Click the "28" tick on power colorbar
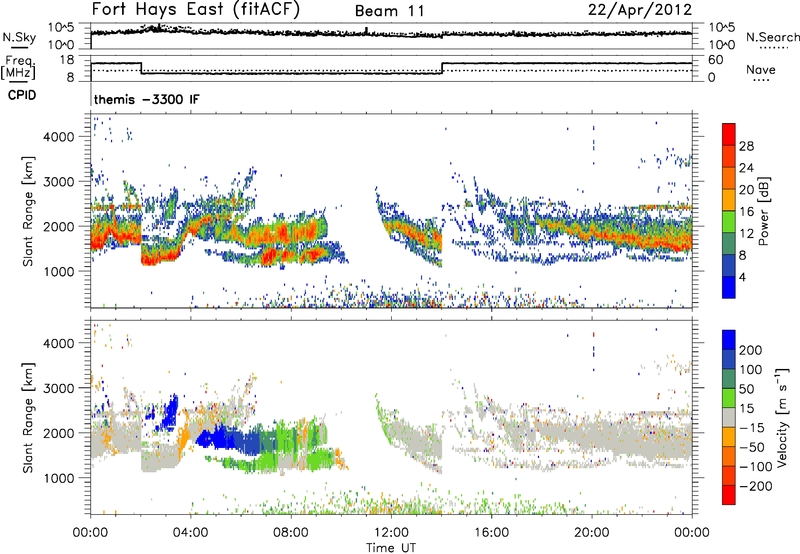Screen dimensions: 800x554 (746, 146)
